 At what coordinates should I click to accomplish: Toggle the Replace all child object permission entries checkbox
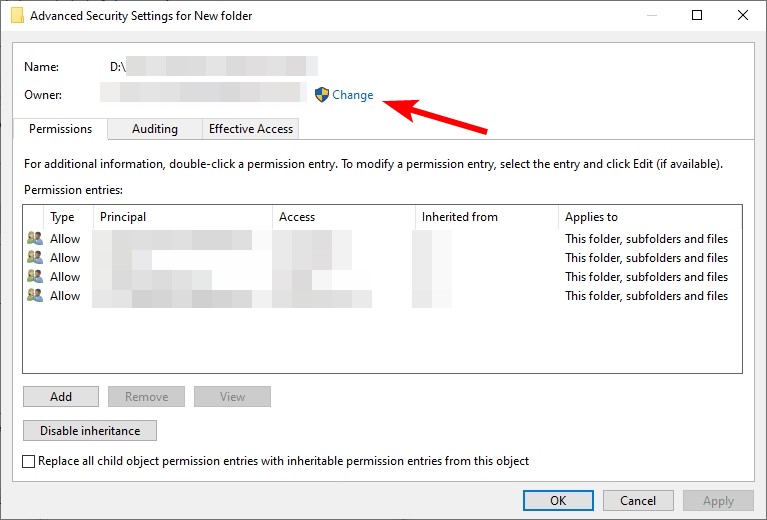pos(28,461)
